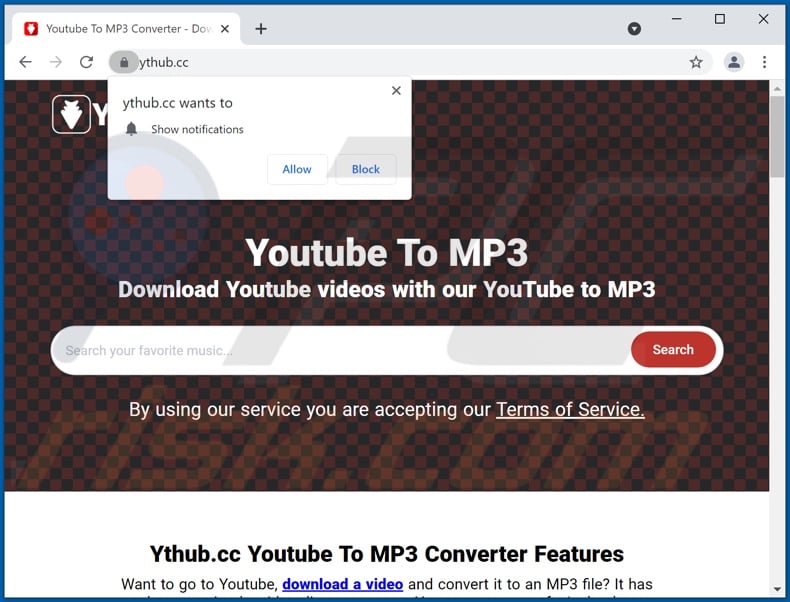Click the Ythub site logo
Screen dimensions: 790x602
pyautogui.click(x=72, y=115)
